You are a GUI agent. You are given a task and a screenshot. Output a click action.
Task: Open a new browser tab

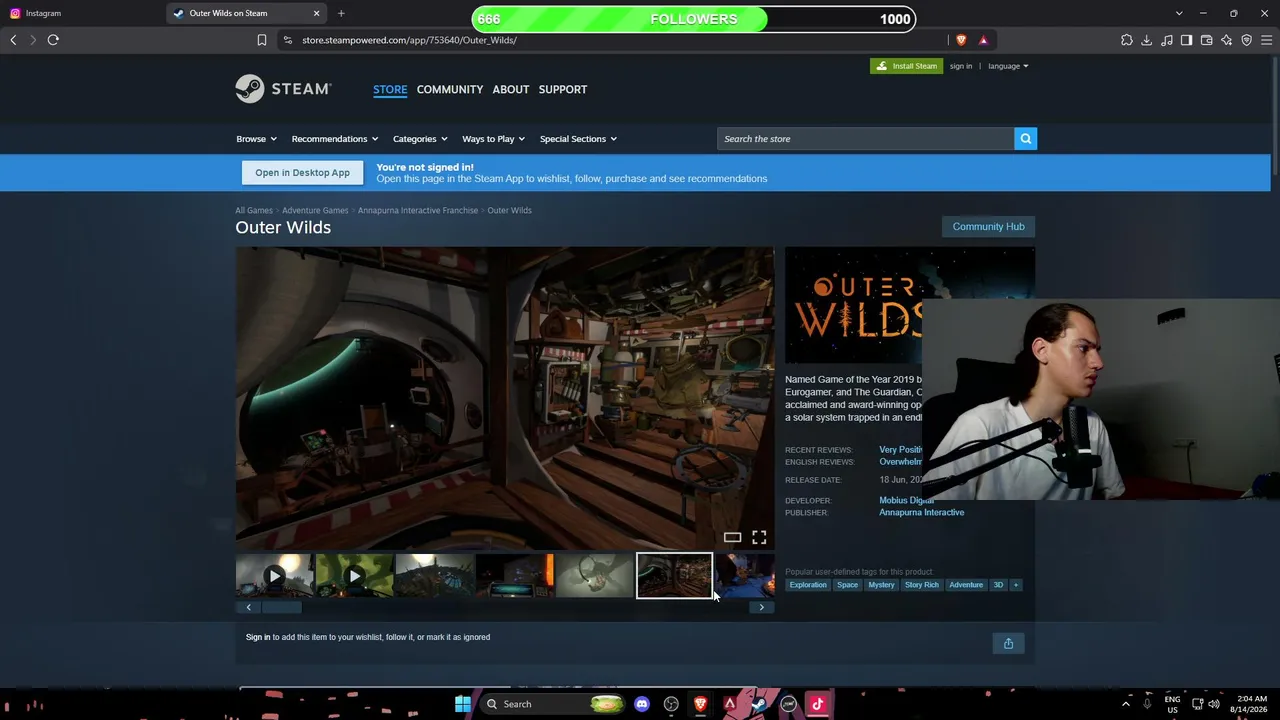pos(341,13)
